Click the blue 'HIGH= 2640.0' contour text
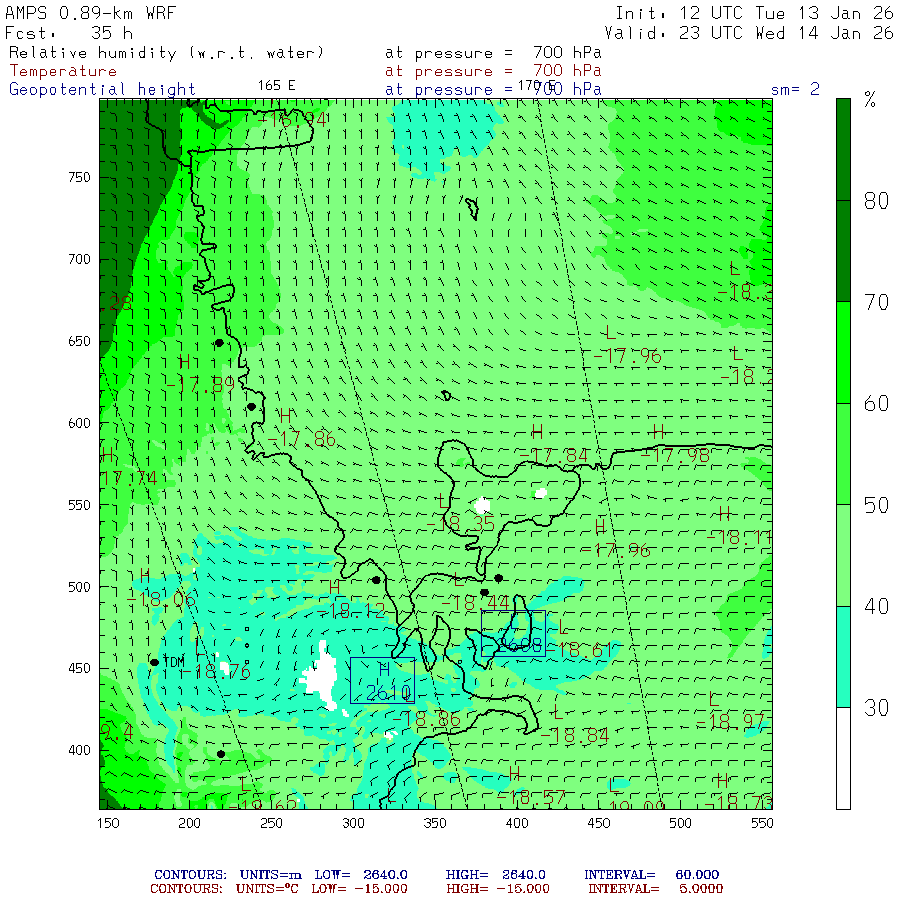The width and height of the screenshot is (900, 900). 496,875
